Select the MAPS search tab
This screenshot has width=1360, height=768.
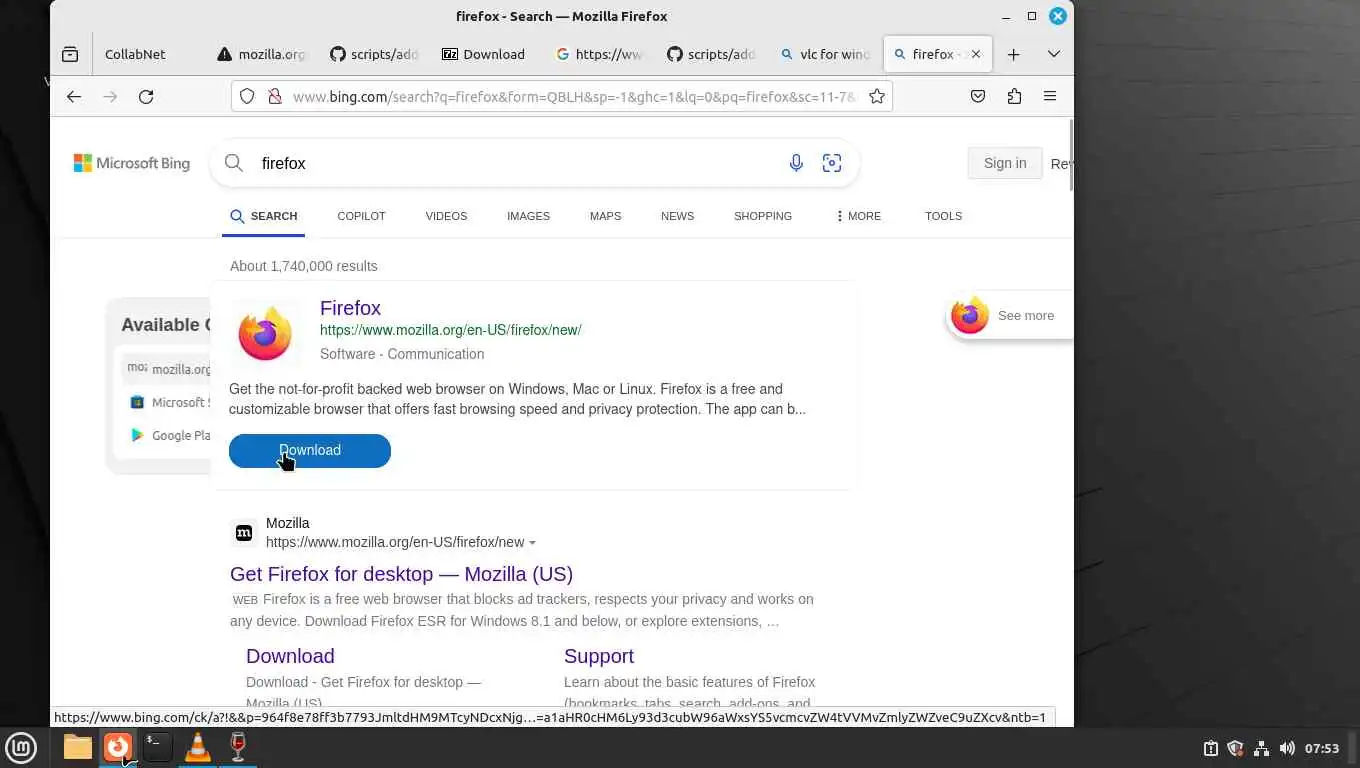coord(605,216)
